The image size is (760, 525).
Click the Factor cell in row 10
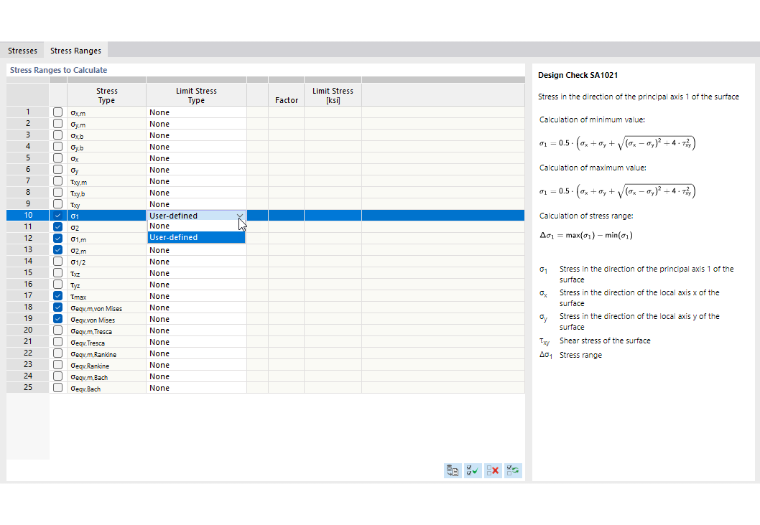click(x=286, y=216)
